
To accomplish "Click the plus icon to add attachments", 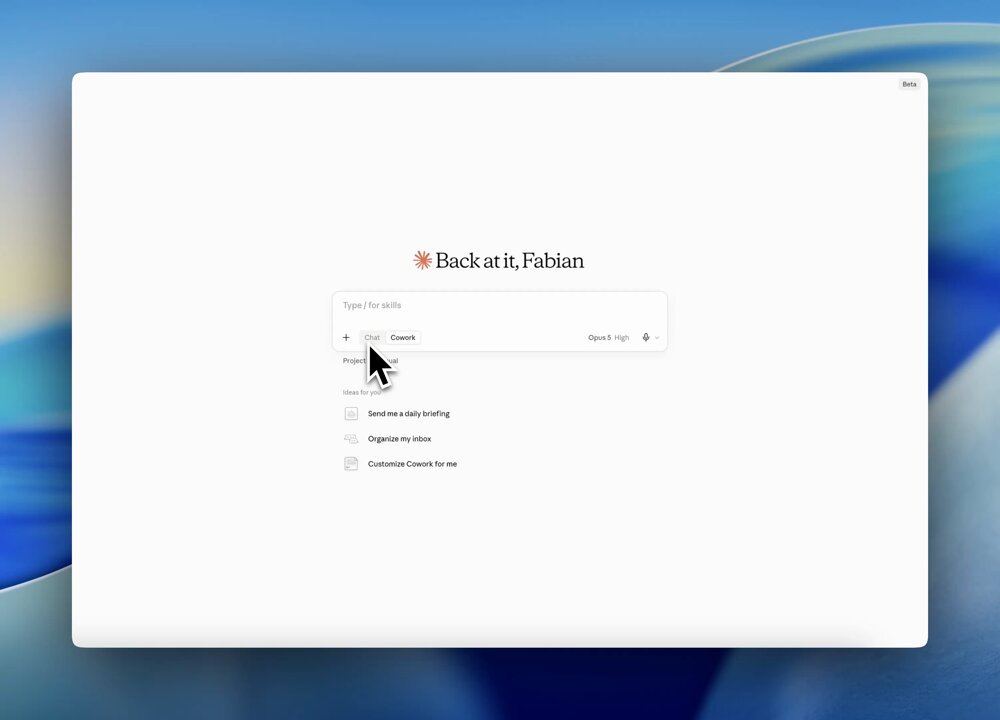I will 346,337.
